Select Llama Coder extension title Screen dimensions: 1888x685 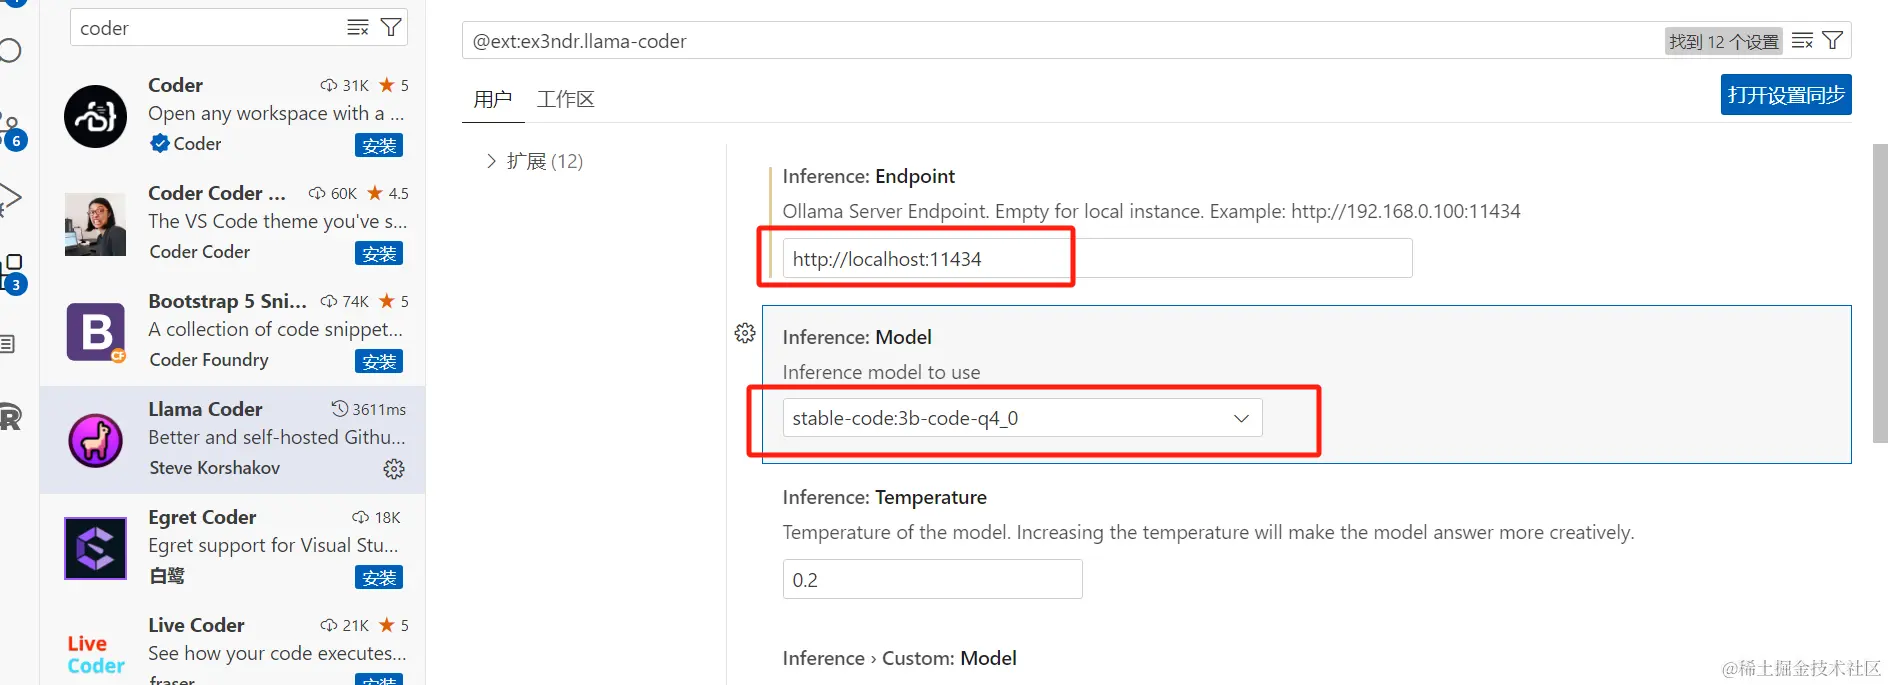pyautogui.click(x=205, y=409)
